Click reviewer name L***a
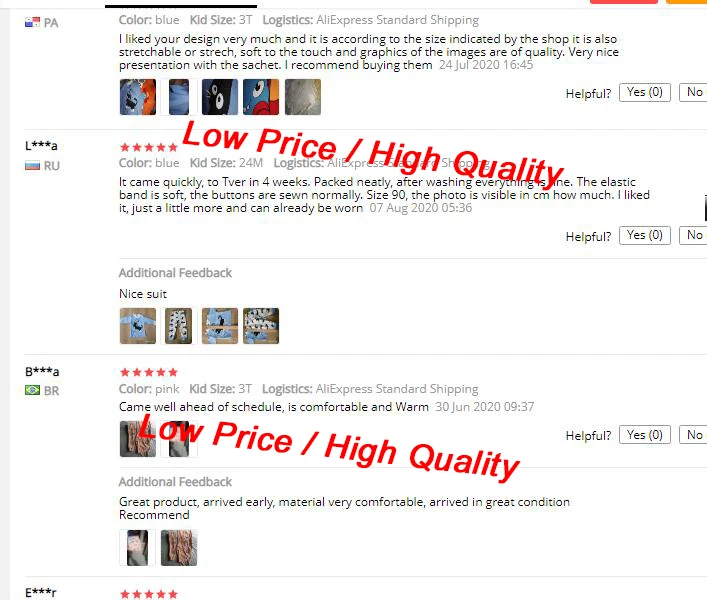Image resolution: width=707 pixels, height=600 pixels. tap(41, 146)
